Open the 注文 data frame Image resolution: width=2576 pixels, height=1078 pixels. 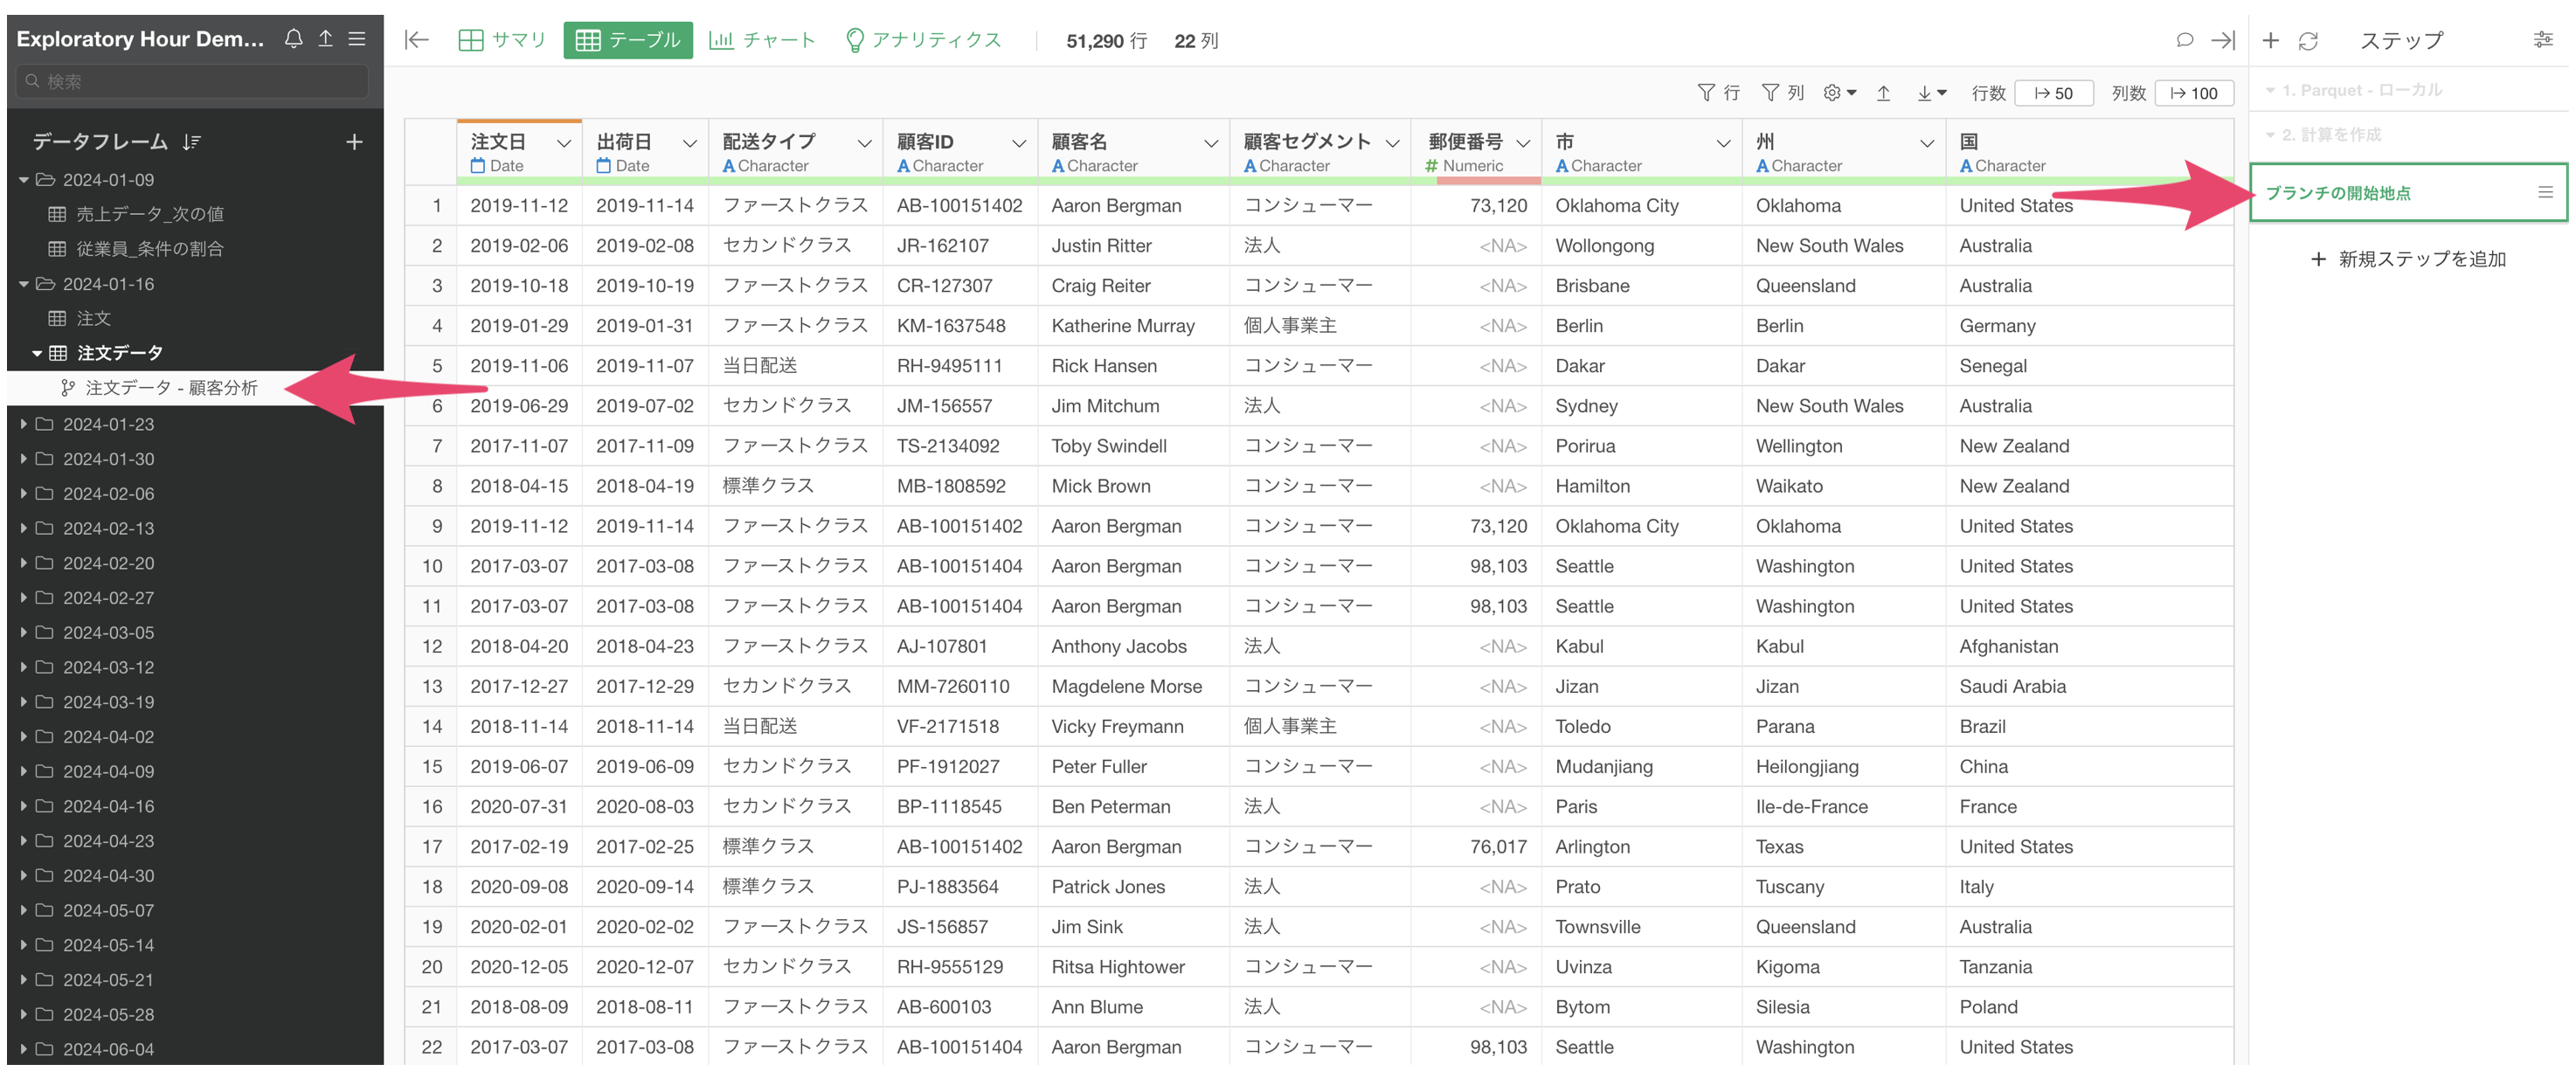[93, 318]
